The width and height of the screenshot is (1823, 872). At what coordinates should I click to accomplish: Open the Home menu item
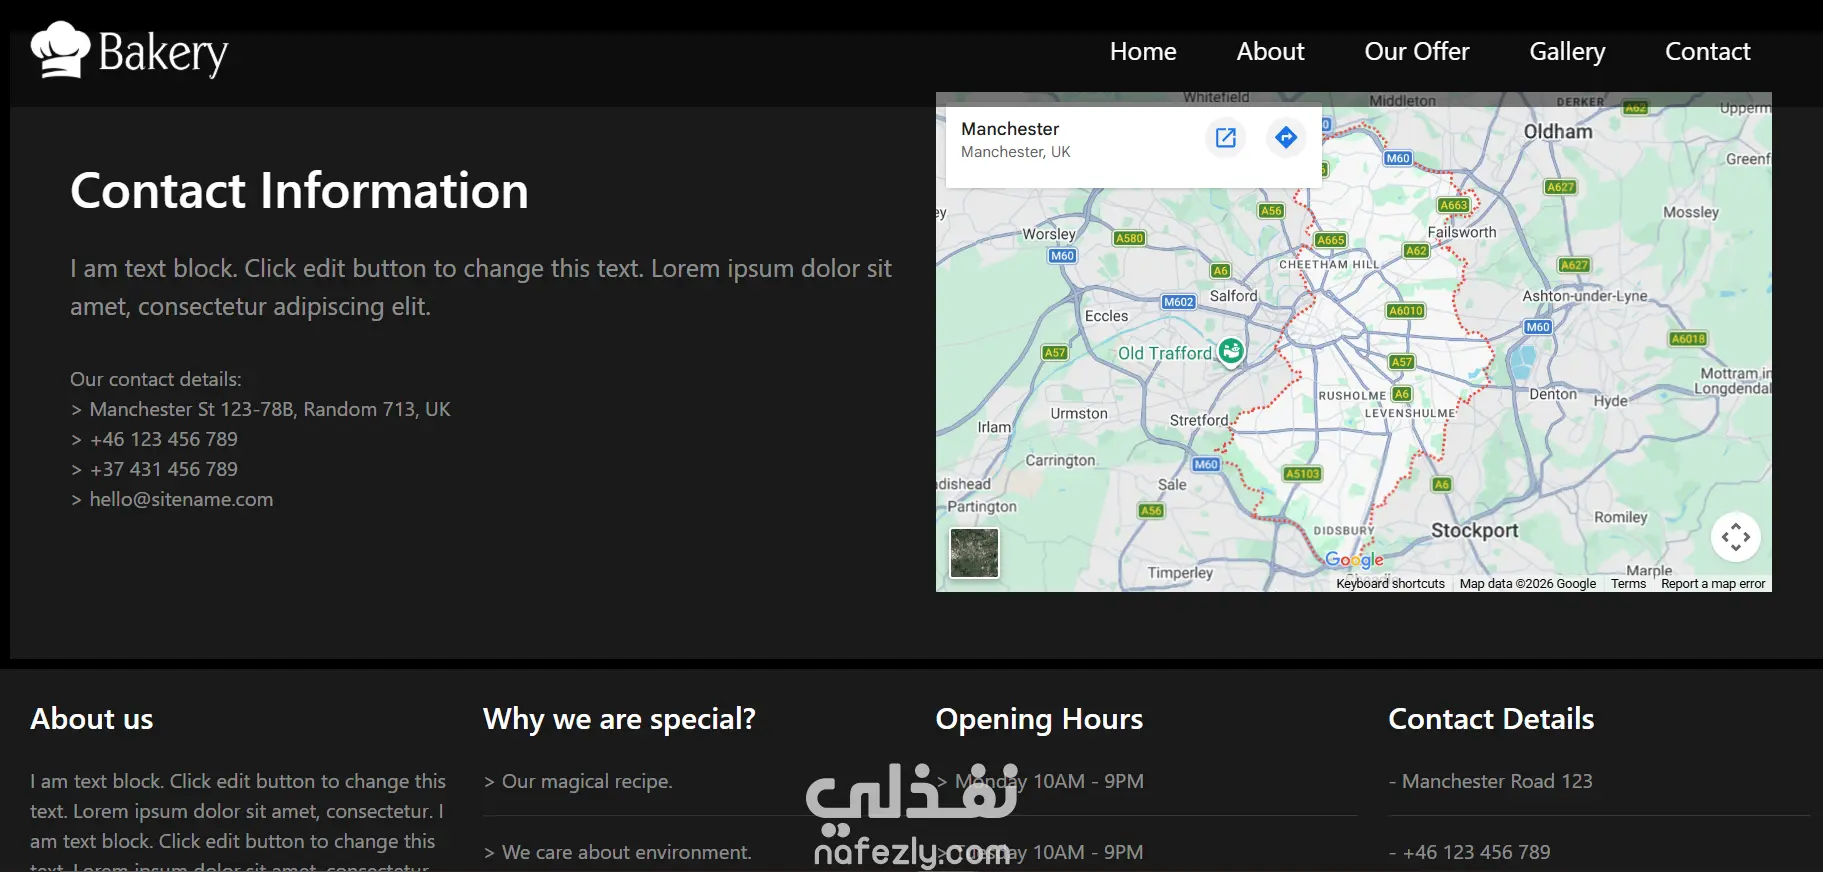(1143, 51)
